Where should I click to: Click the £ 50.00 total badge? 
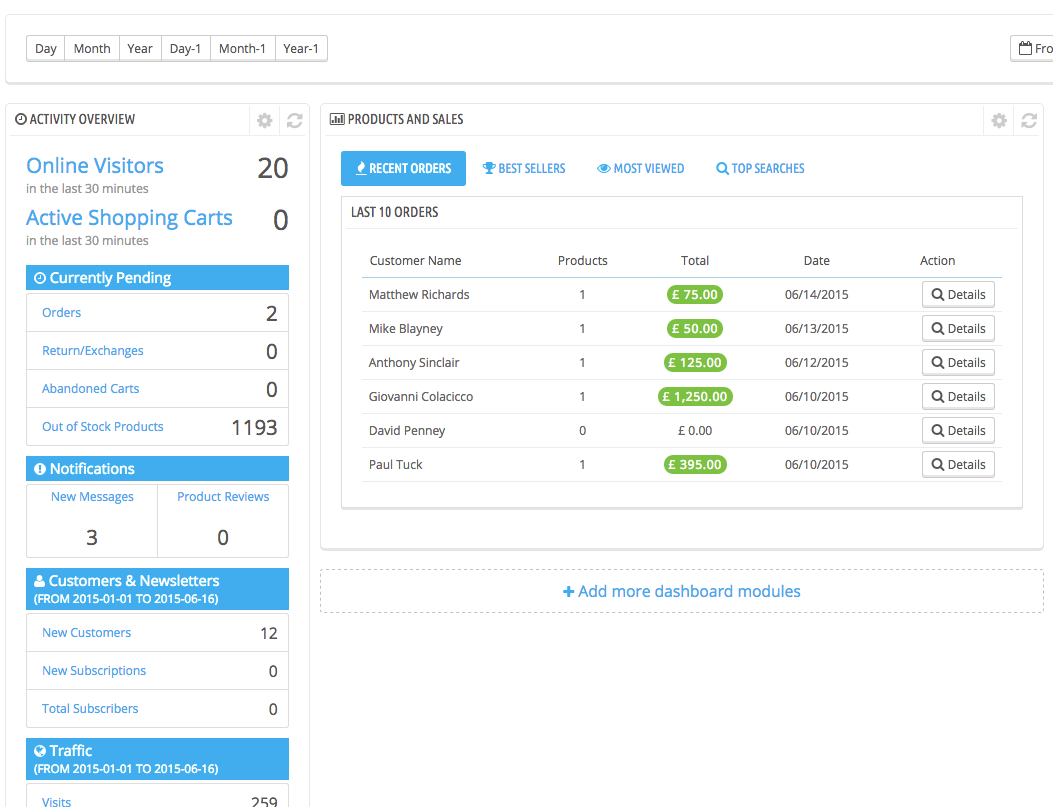pyautogui.click(x=695, y=329)
